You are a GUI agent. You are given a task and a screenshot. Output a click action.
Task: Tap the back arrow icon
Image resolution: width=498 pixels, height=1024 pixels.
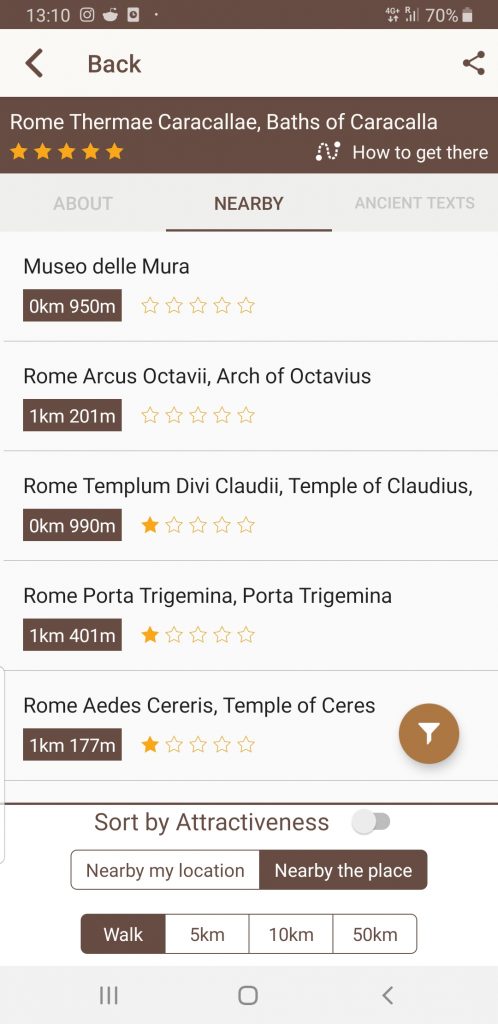(34, 64)
